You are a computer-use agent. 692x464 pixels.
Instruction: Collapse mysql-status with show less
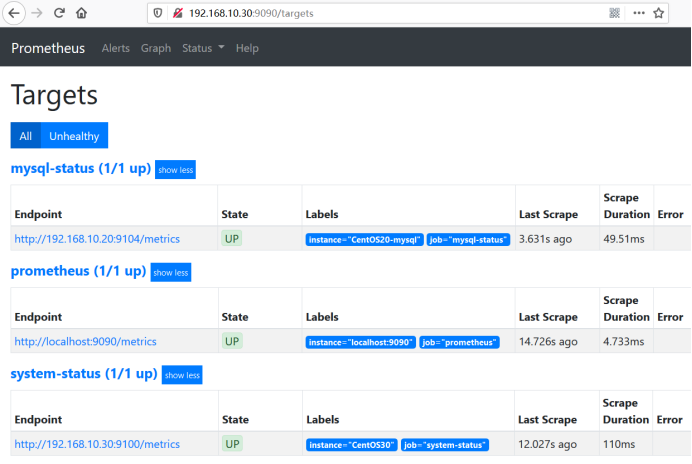[x=175, y=170]
